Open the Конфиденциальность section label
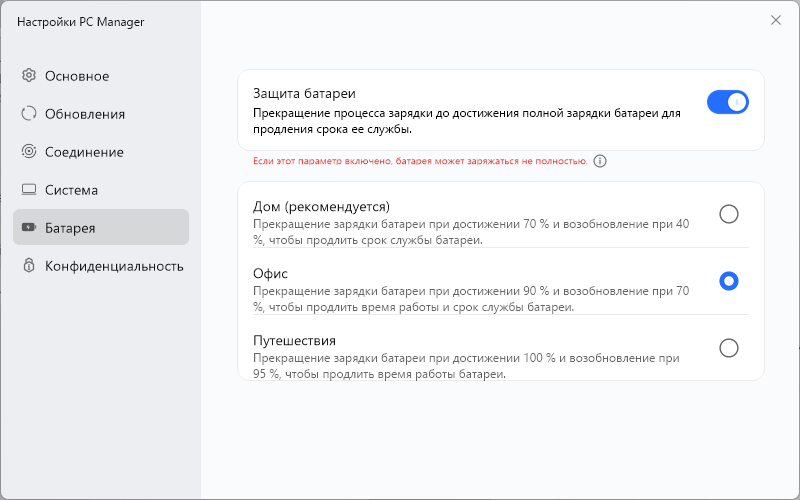 [114, 266]
